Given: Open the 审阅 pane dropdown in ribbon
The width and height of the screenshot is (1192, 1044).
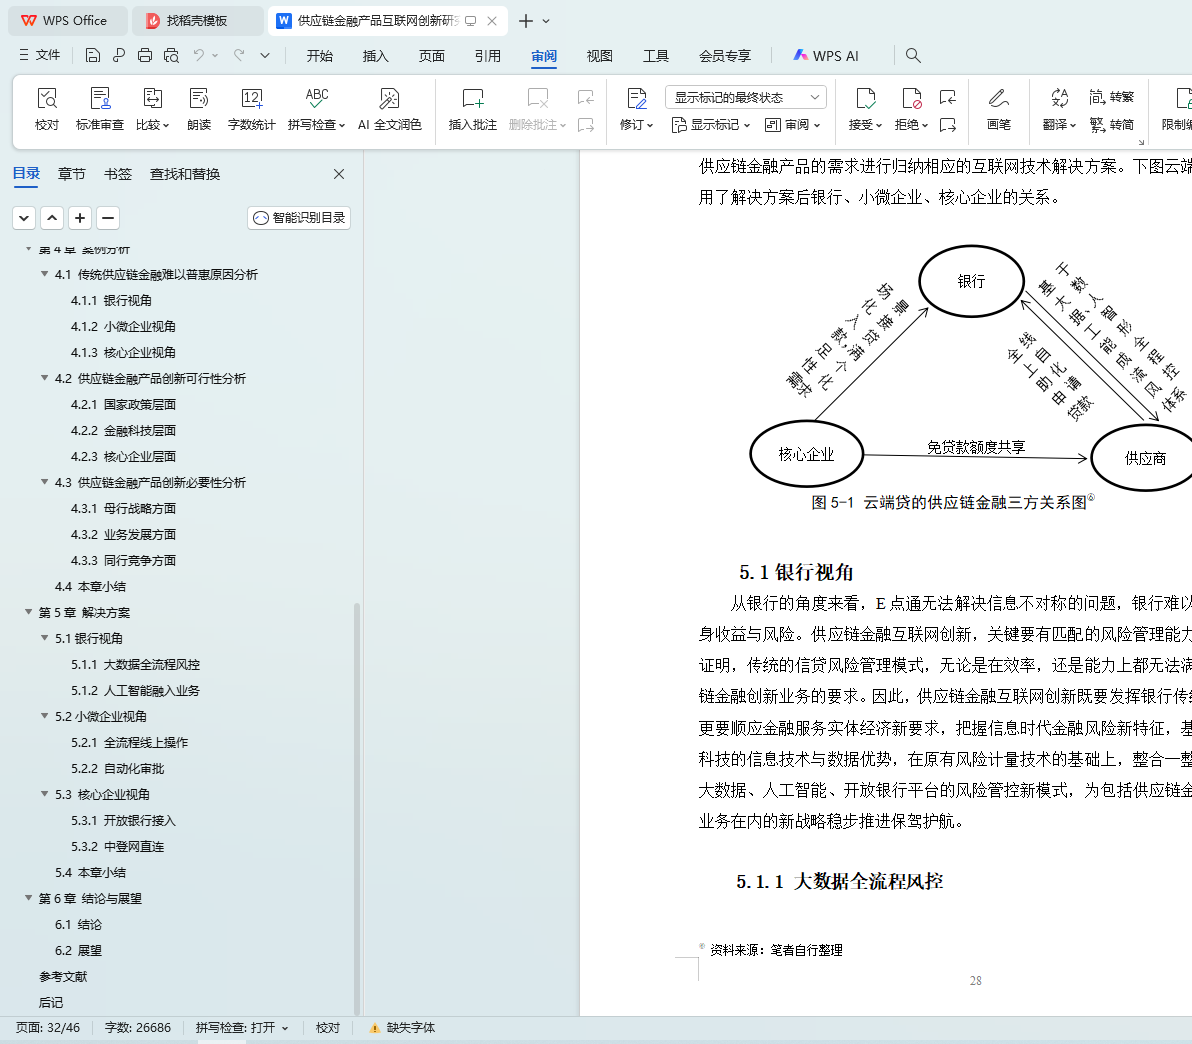Looking at the screenshot, I should pyautogui.click(x=793, y=125).
